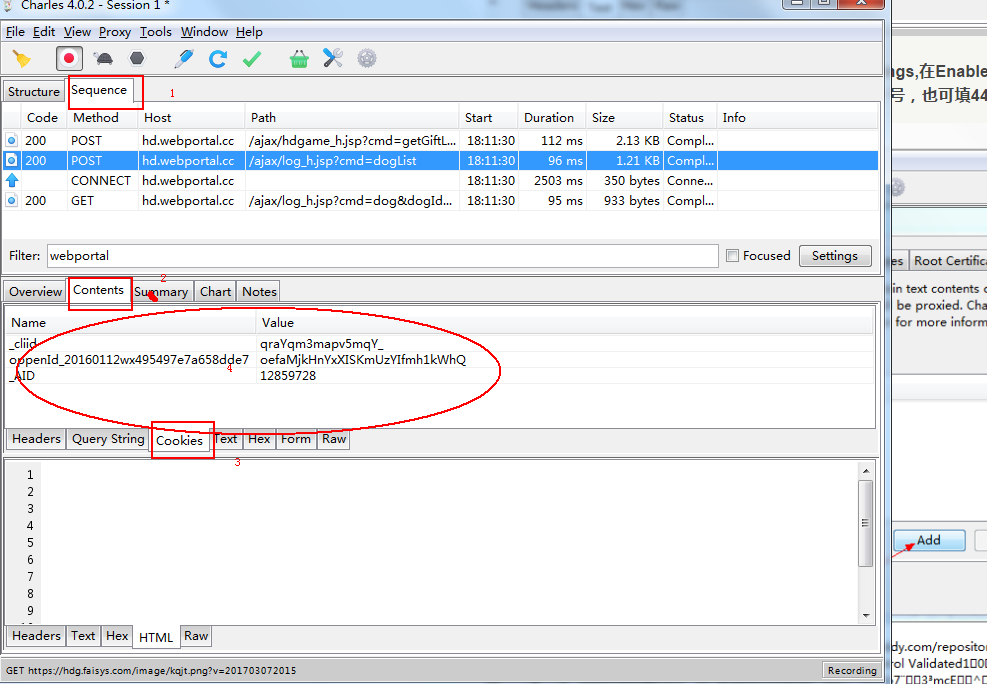Select the request Hex tab
The image size is (987, 684).
pos(259,439)
